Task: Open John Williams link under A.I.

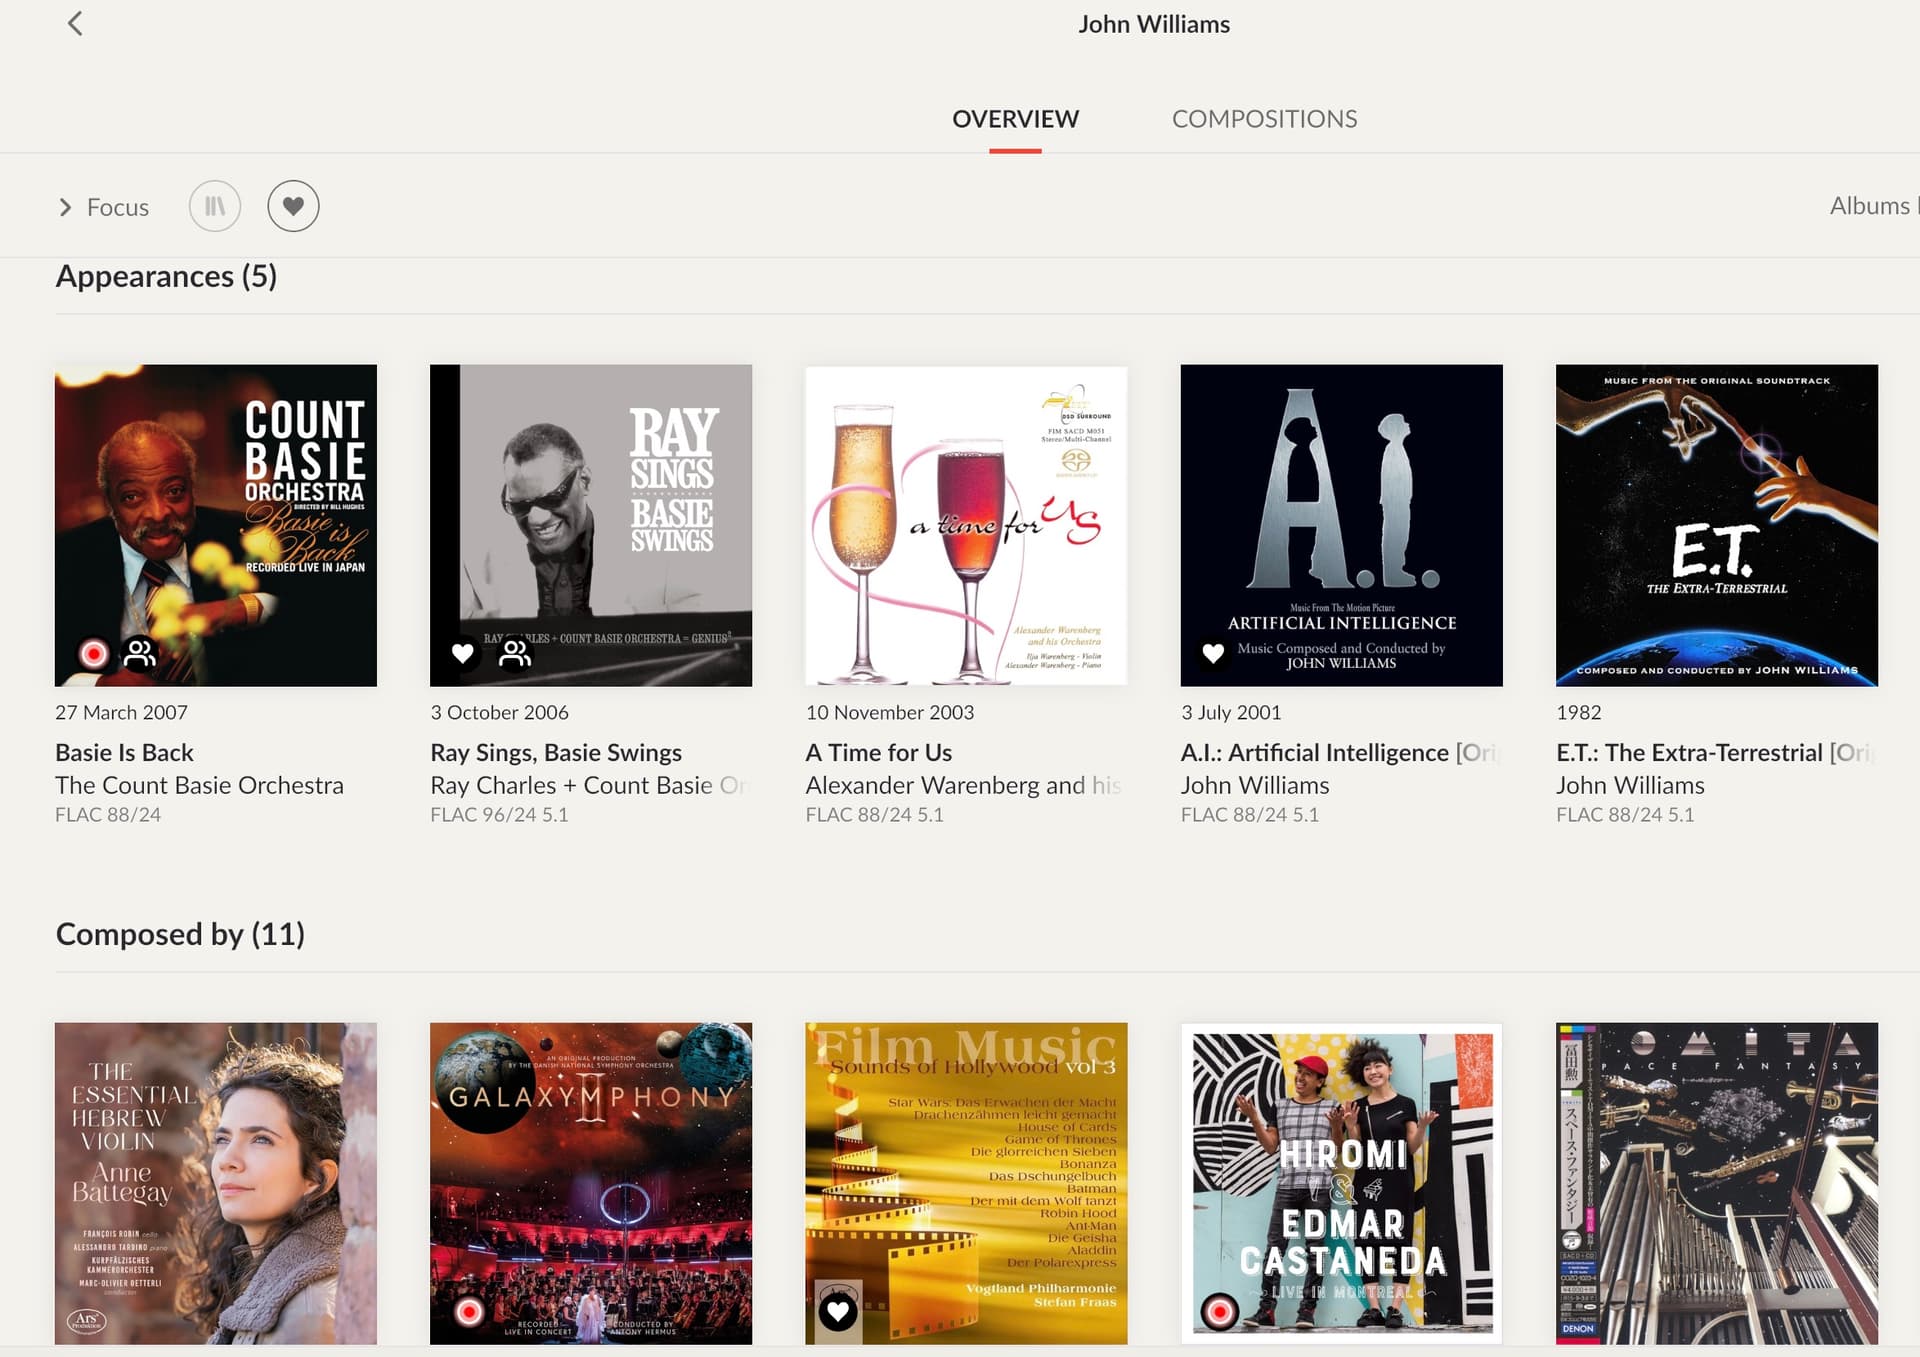Action: click(x=1255, y=785)
